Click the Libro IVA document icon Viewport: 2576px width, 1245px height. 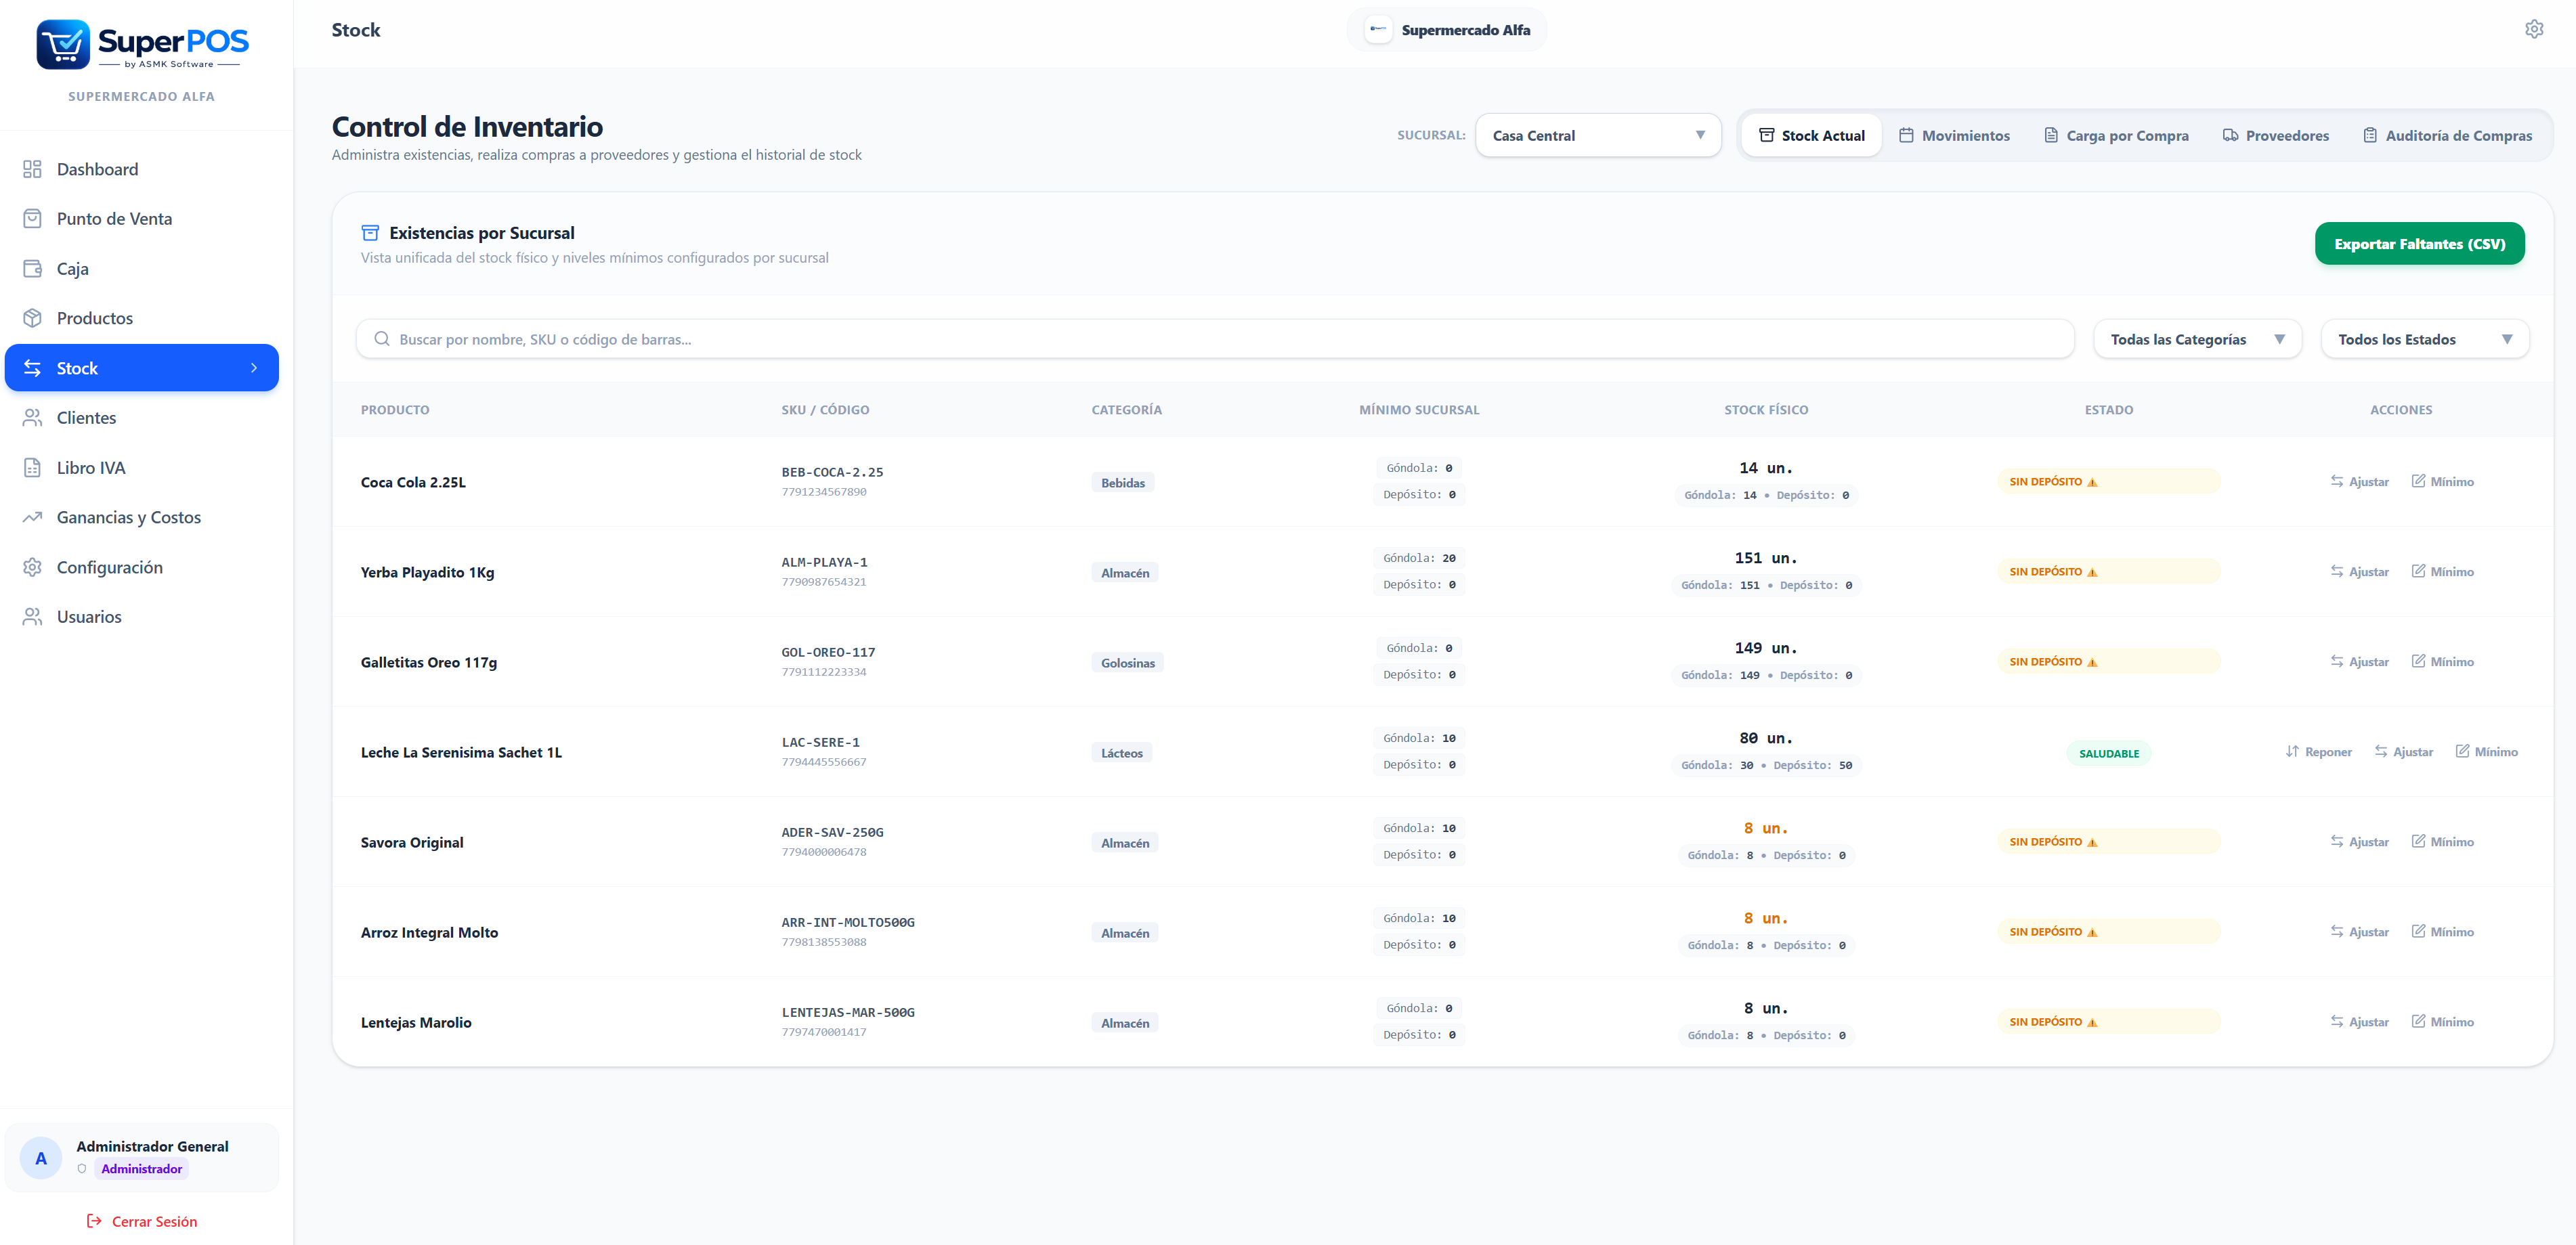click(32, 467)
